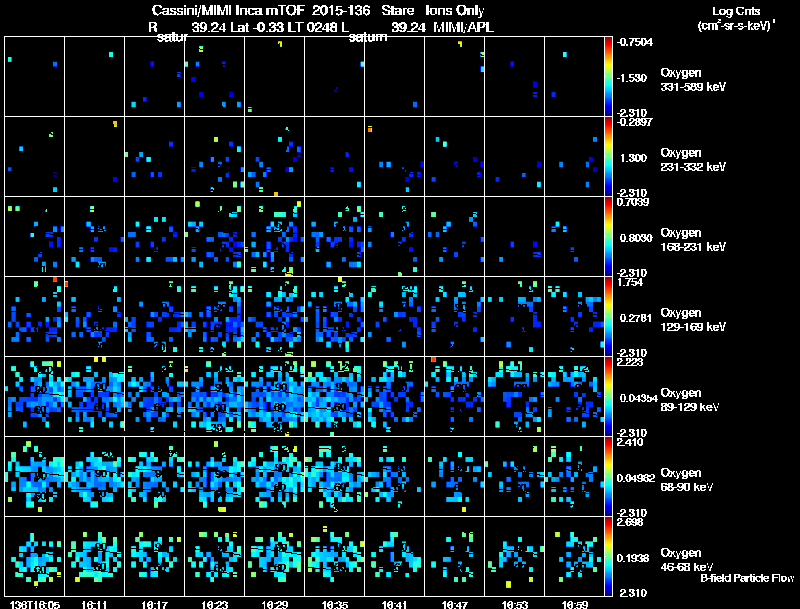Click the Oxygen 46-68 keV label

click(x=687, y=560)
